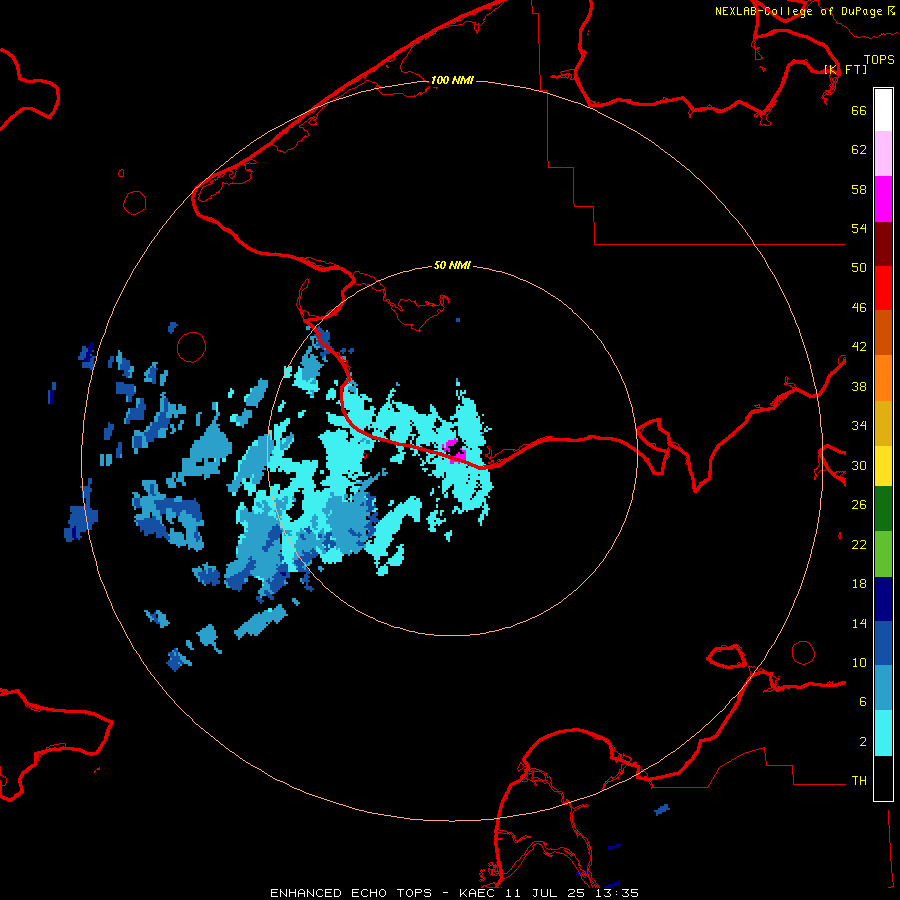Click the legend value 2

pos(863,741)
